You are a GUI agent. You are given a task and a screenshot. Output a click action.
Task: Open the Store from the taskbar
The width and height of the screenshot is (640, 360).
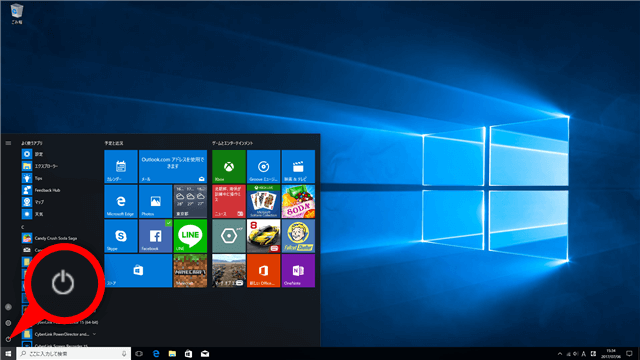189,353
